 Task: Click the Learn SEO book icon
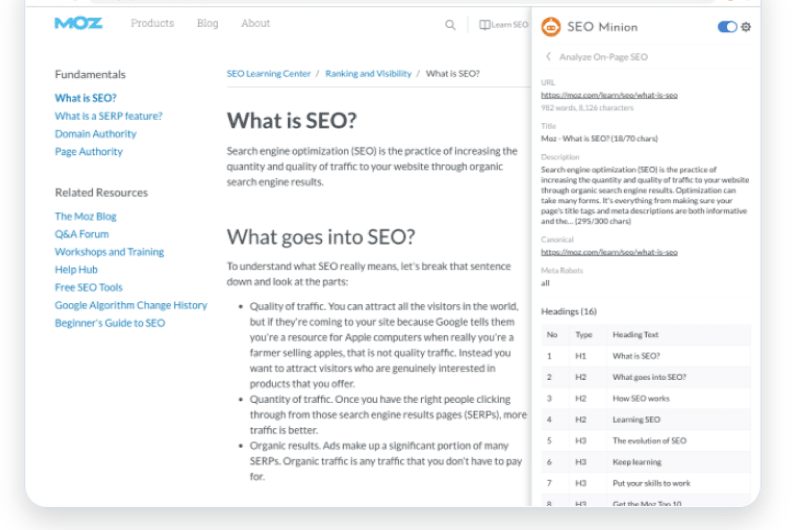(x=485, y=24)
